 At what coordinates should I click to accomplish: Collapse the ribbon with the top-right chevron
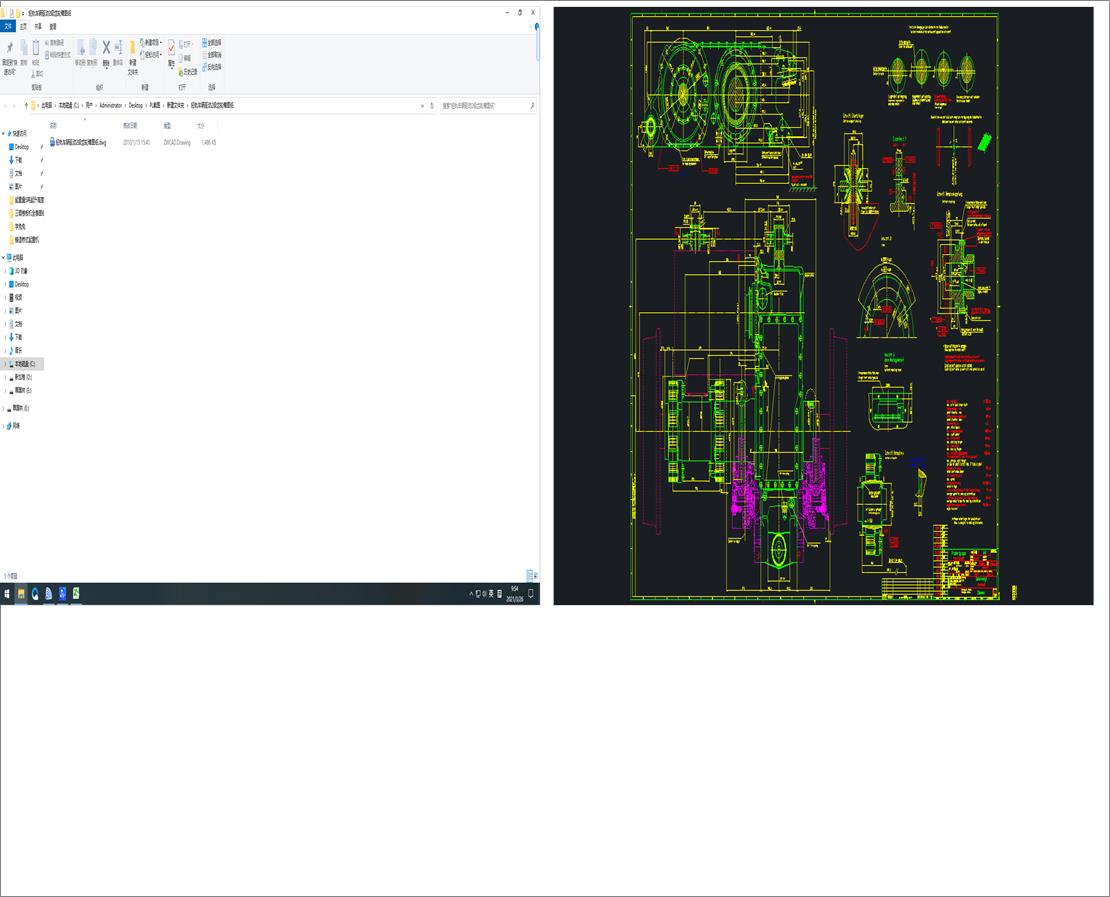click(530, 26)
